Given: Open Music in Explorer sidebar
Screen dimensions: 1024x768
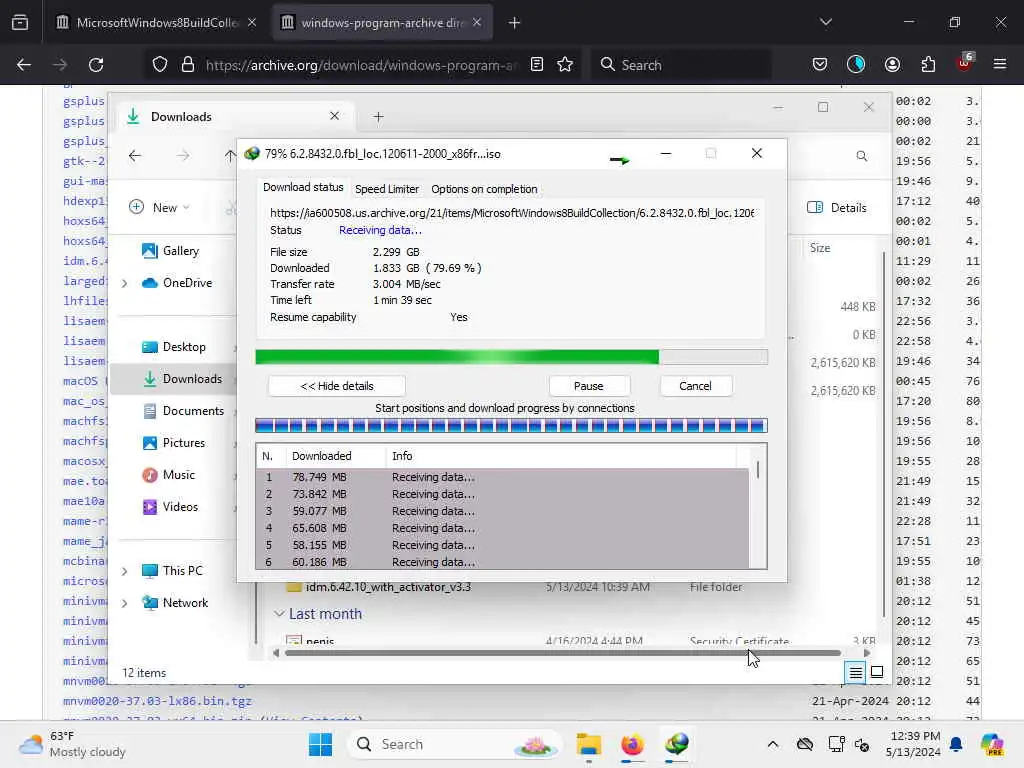Looking at the screenshot, I should (x=168, y=475).
